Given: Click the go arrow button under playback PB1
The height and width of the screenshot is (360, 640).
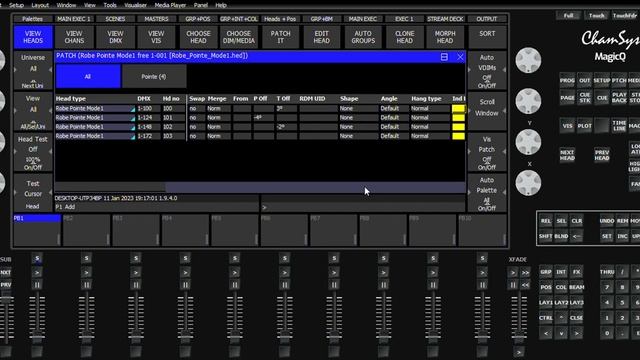Looking at the screenshot, I should [37, 272].
